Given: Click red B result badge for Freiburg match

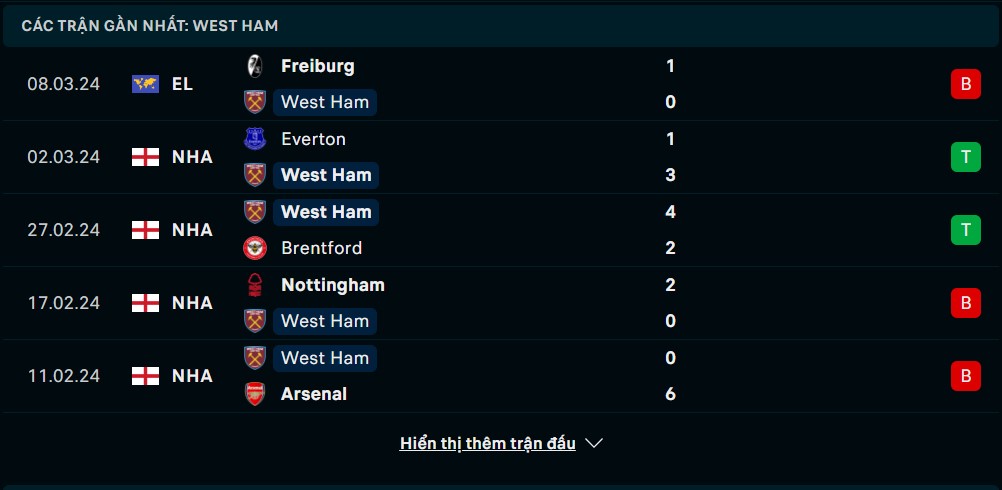Looking at the screenshot, I should [x=966, y=84].
